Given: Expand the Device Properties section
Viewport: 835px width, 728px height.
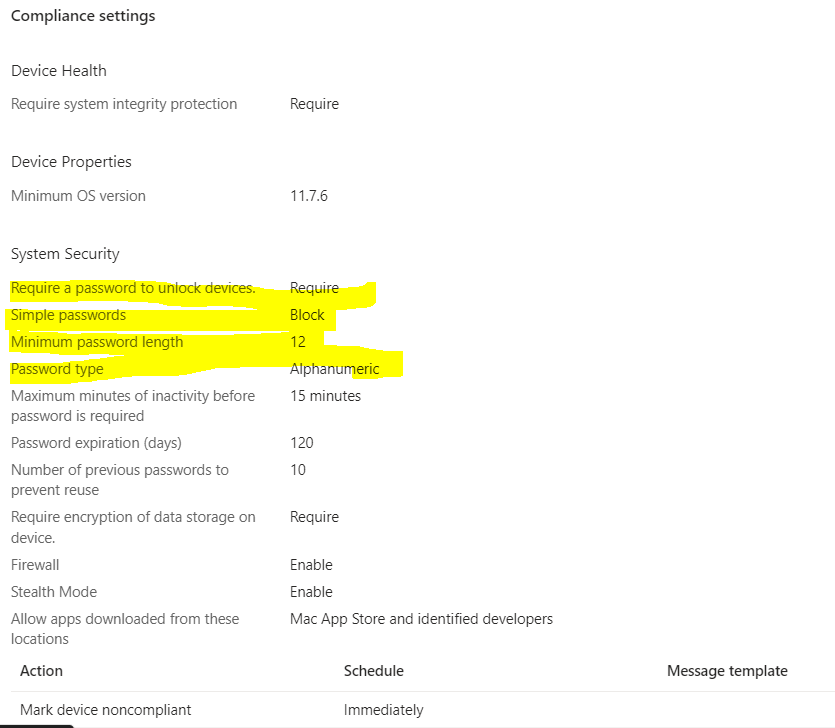Looking at the screenshot, I should 70,161.
